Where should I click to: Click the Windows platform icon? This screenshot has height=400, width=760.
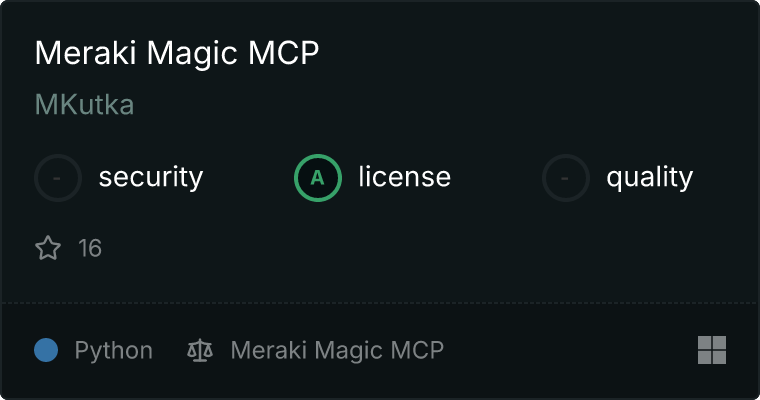[712, 350]
